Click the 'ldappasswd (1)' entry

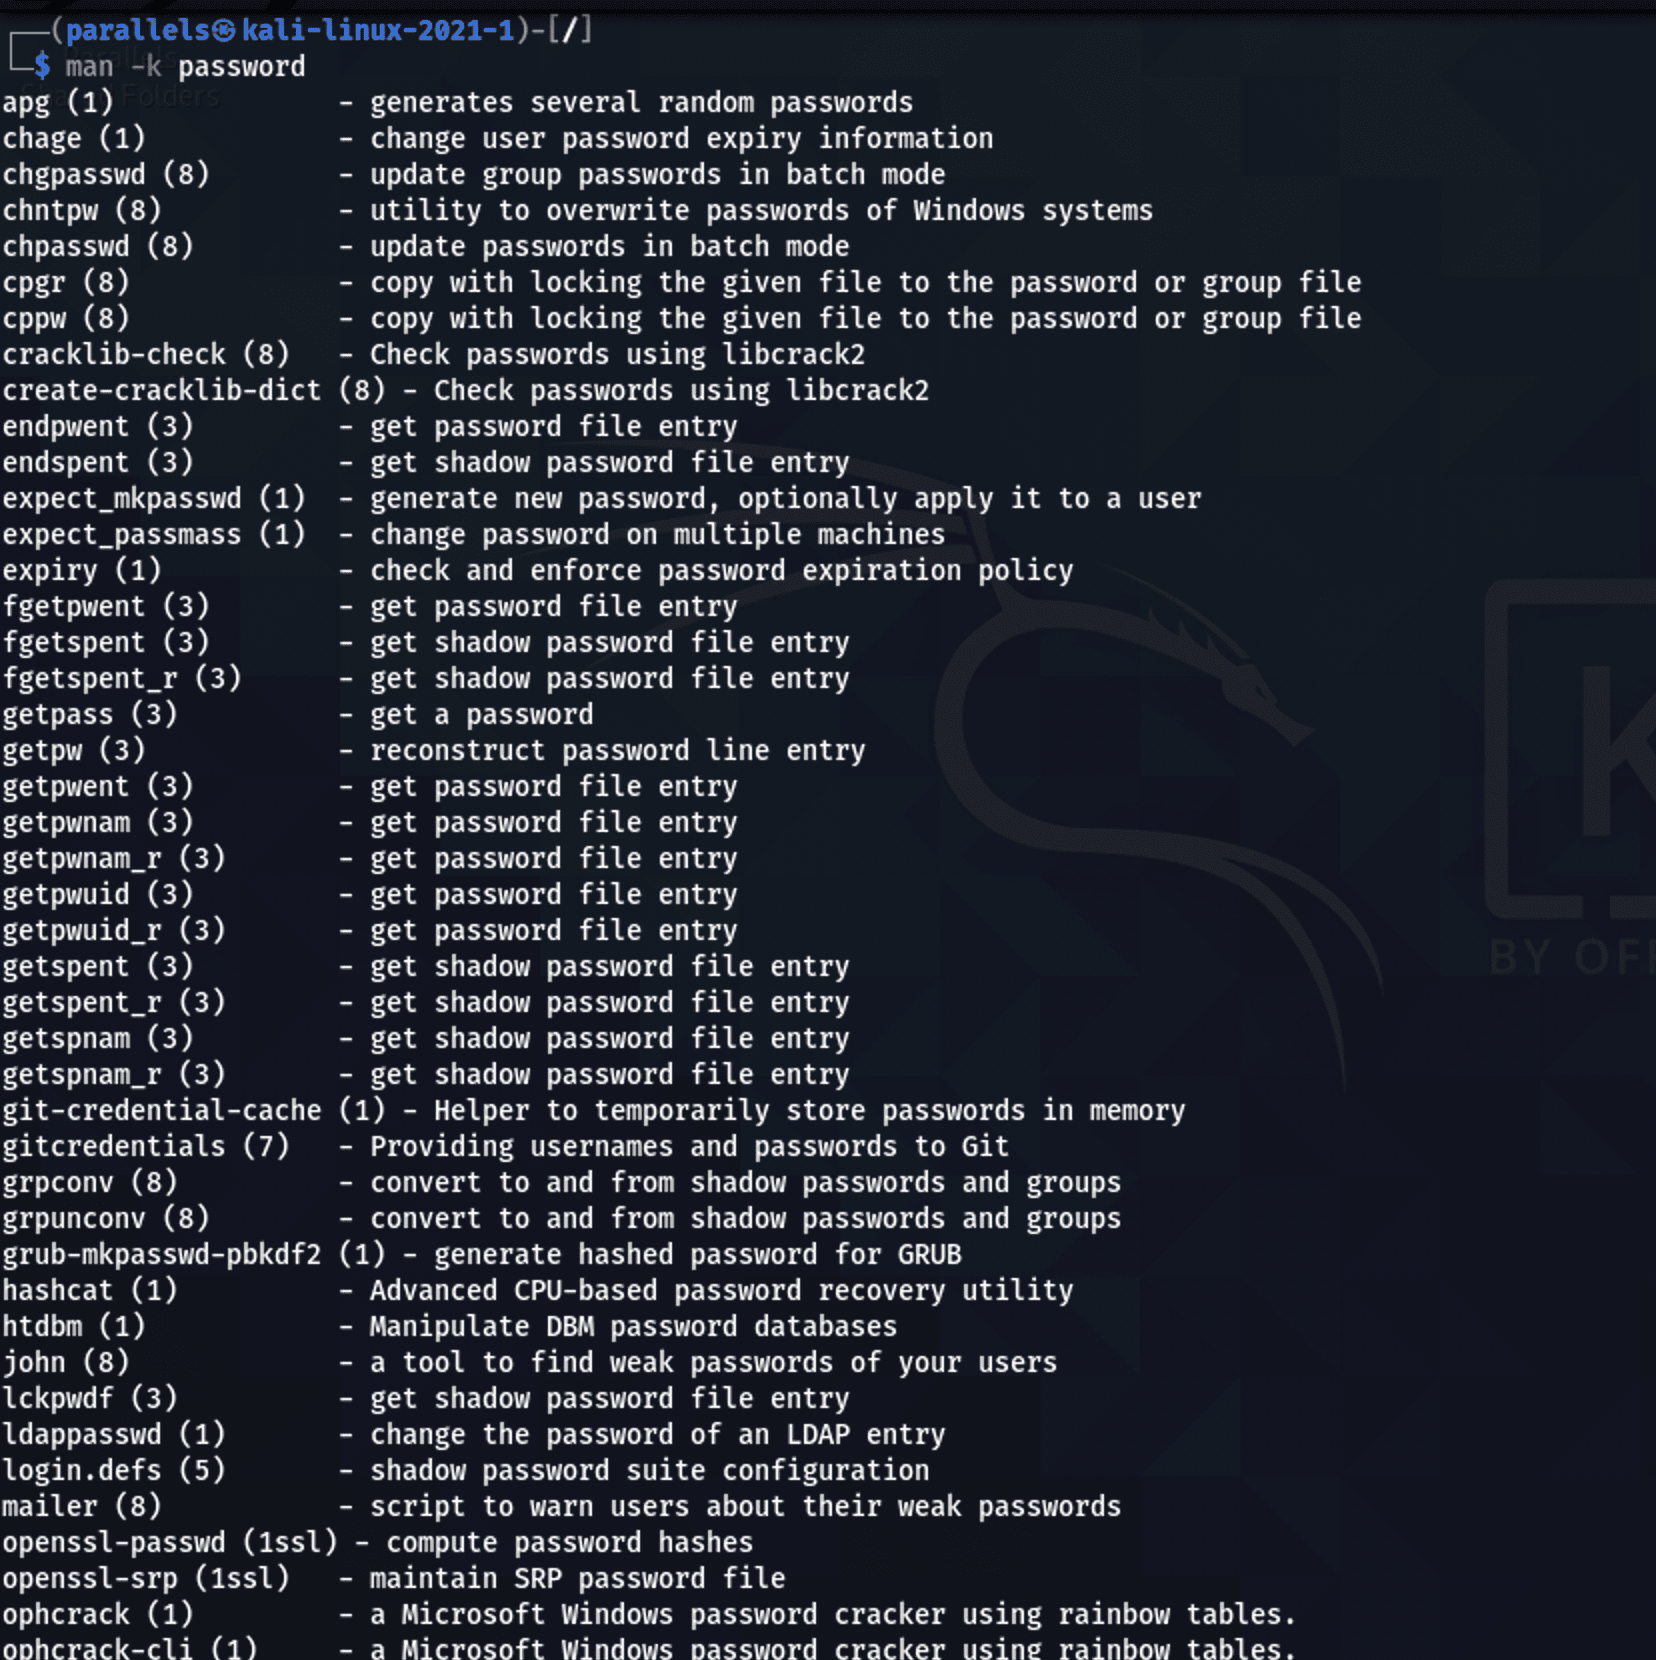click(114, 1435)
